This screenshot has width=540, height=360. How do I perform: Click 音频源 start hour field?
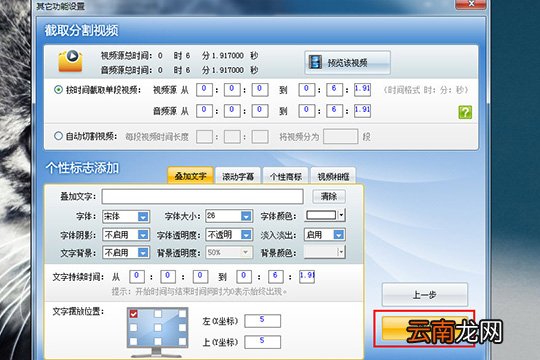coord(204,111)
